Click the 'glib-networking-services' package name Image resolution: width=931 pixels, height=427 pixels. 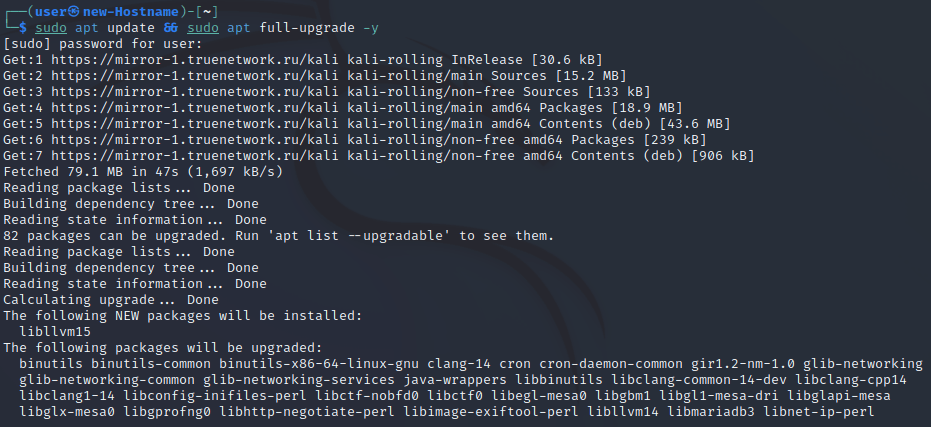tap(299, 379)
